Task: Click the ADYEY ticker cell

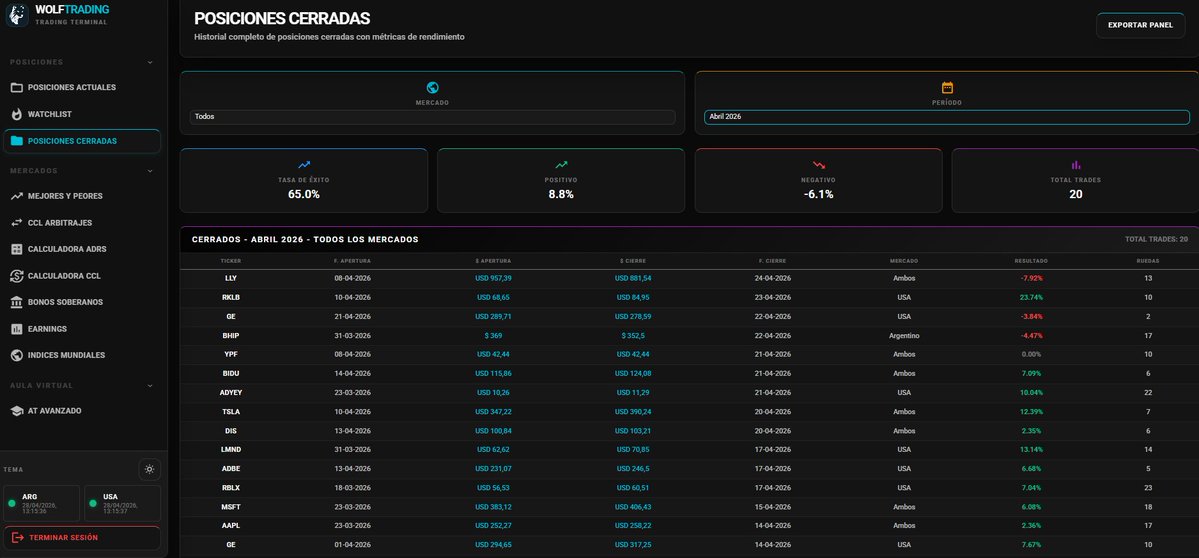Action: tap(231, 393)
